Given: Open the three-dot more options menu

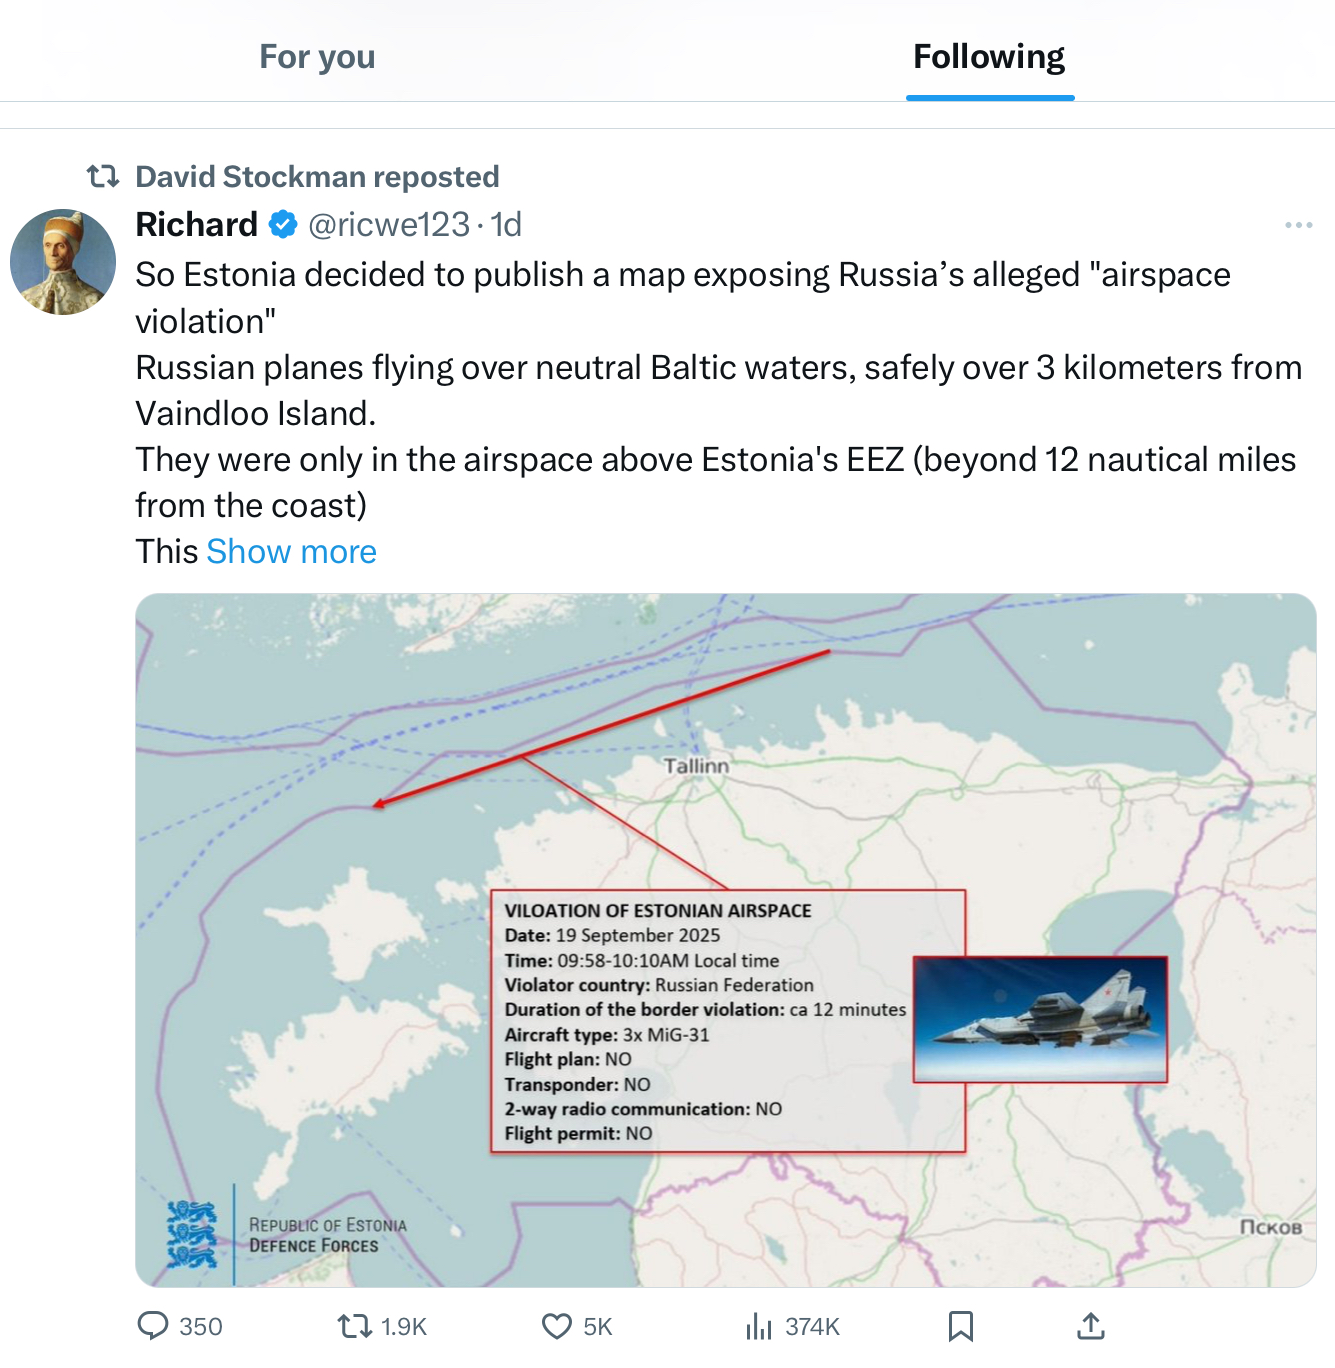Looking at the screenshot, I should coord(1298,225).
